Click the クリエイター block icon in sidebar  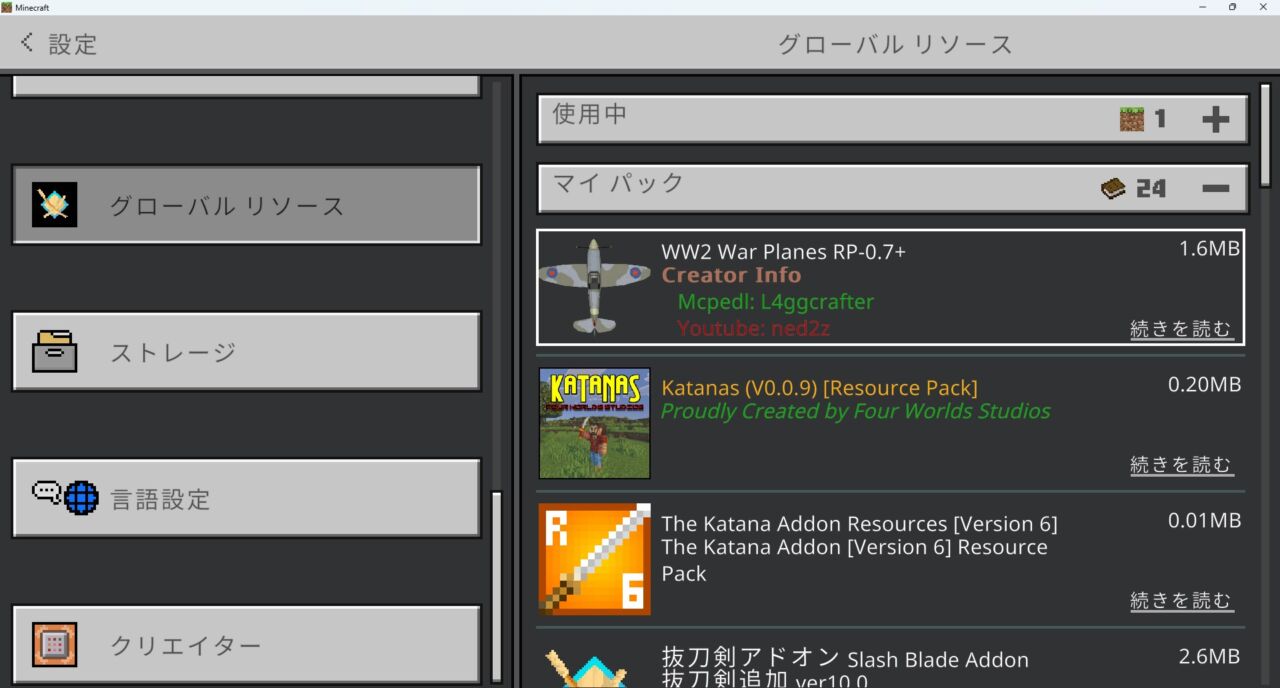pyautogui.click(x=57, y=645)
